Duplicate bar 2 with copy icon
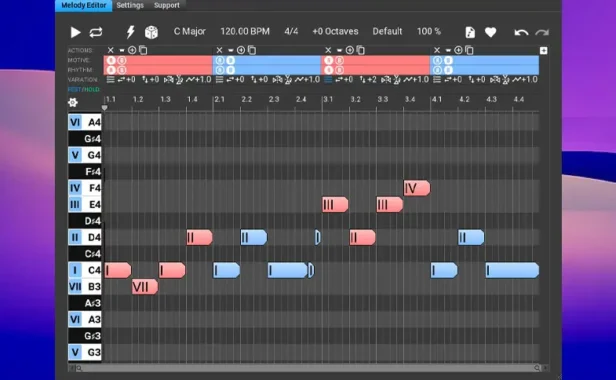 [252, 50]
